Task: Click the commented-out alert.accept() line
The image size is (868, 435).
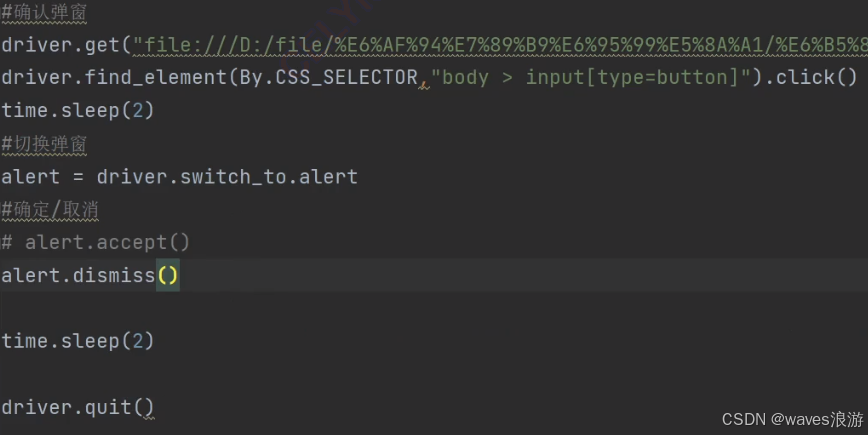Action: click(95, 242)
